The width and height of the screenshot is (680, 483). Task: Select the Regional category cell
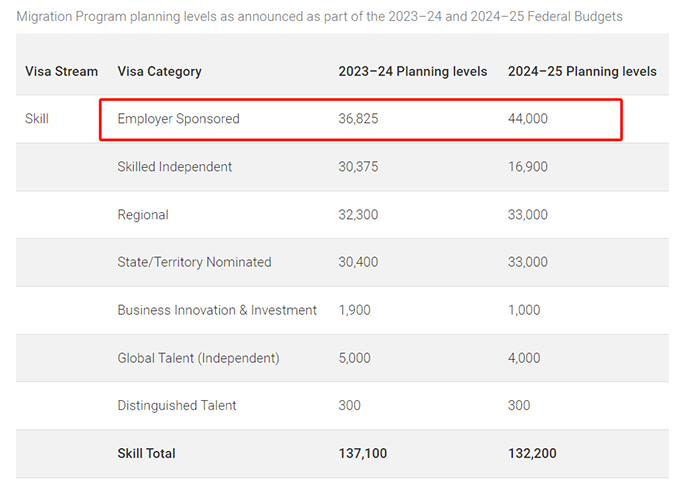point(143,215)
